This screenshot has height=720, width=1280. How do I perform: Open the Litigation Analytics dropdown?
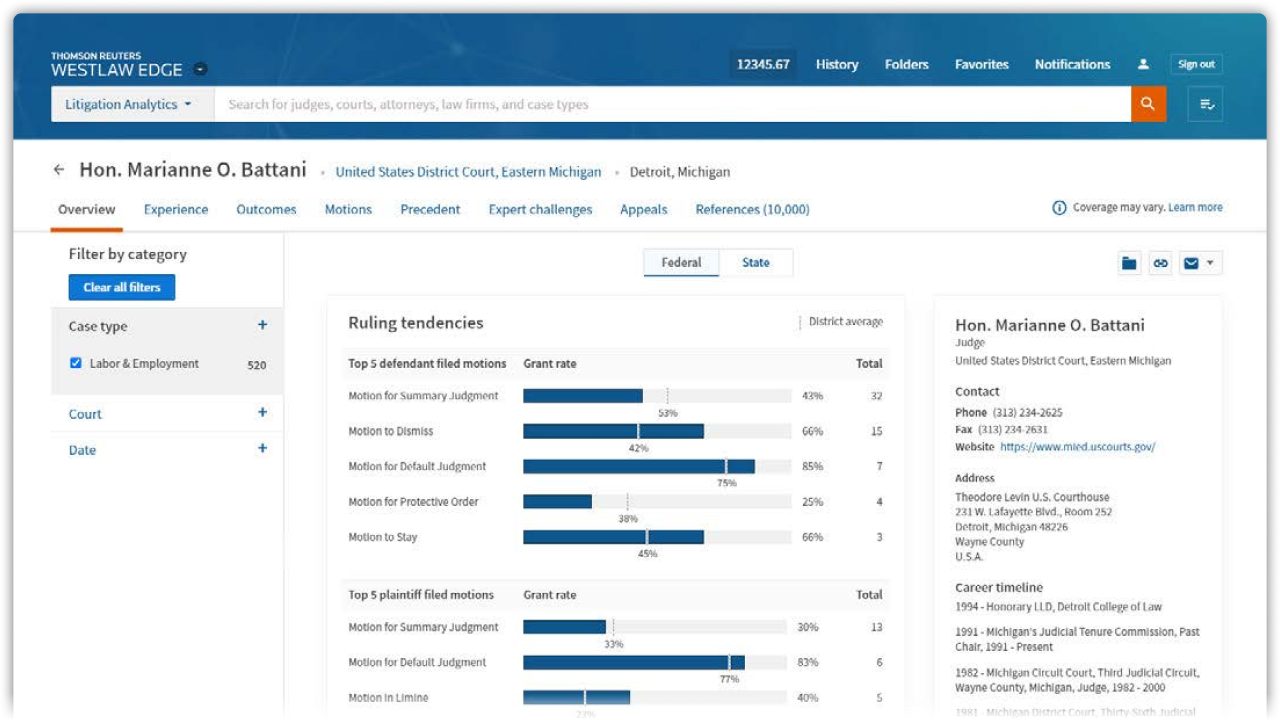click(x=131, y=103)
